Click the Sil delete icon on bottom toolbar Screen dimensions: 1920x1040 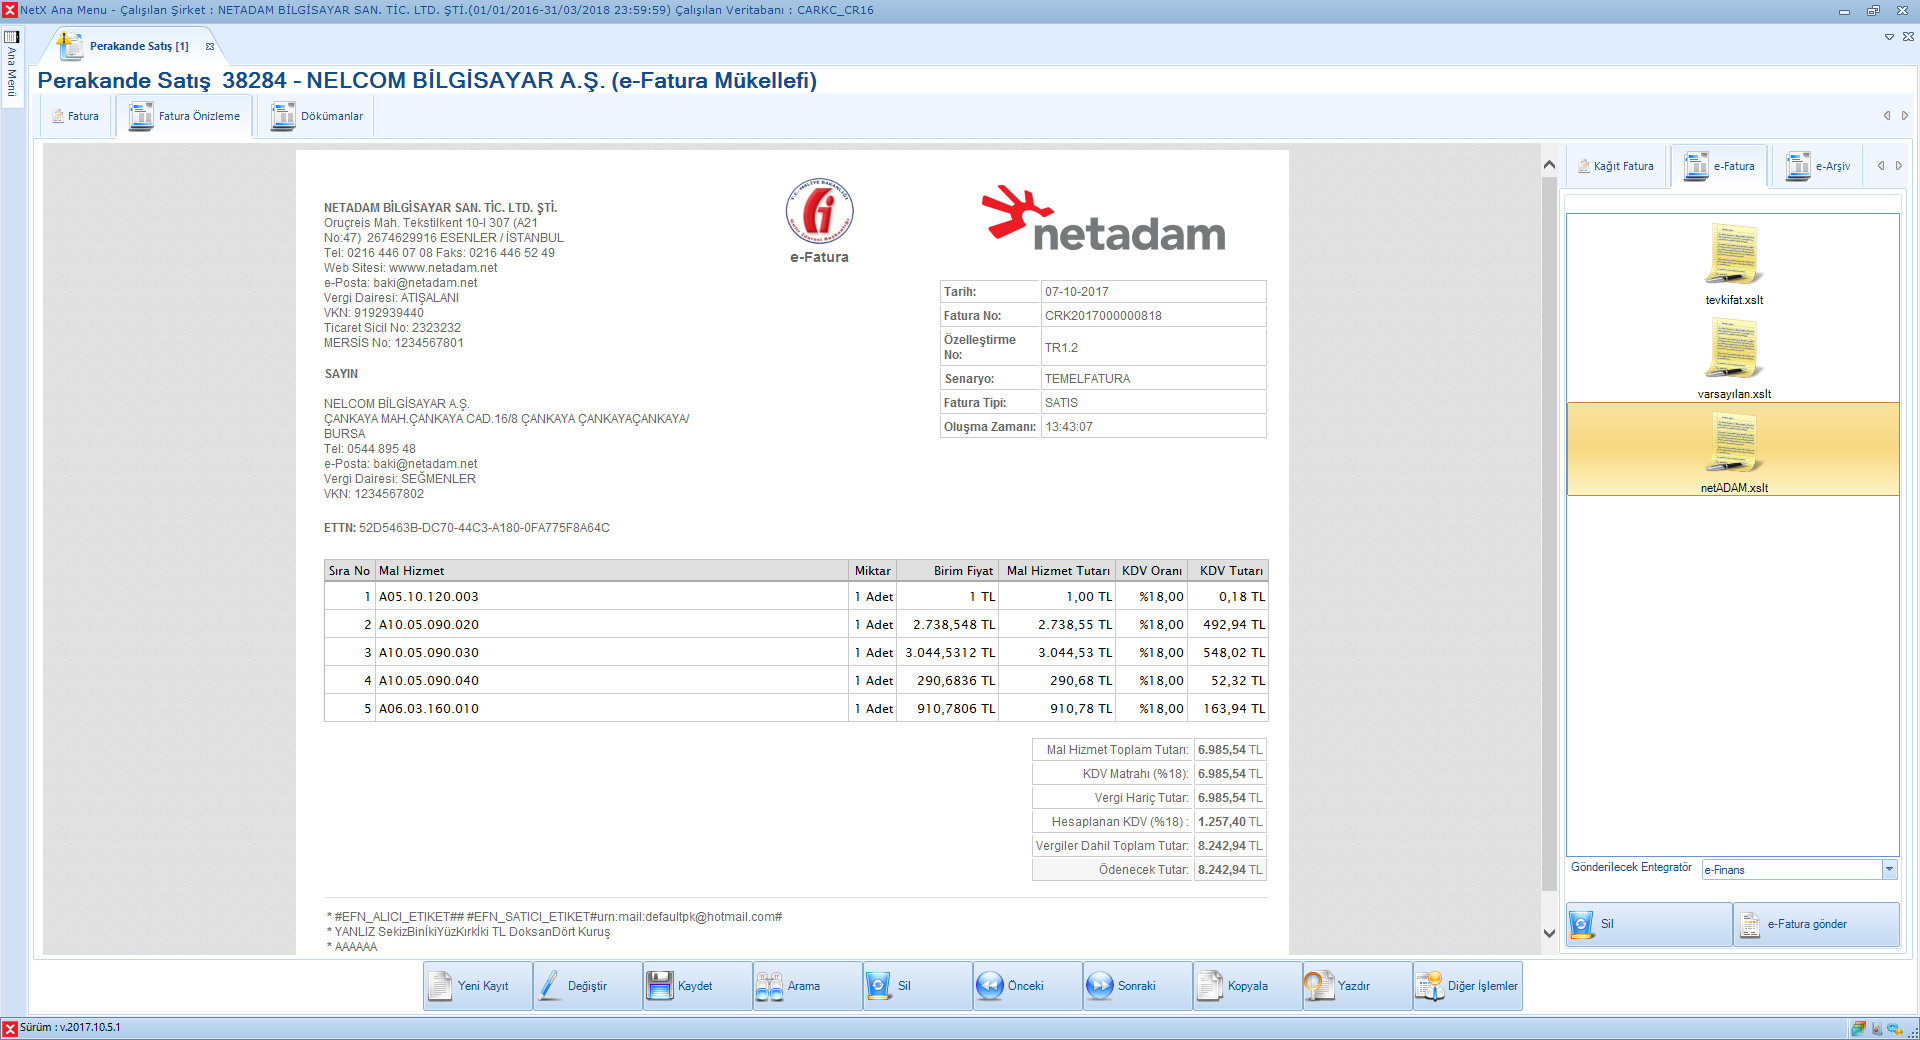coord(879,986)
